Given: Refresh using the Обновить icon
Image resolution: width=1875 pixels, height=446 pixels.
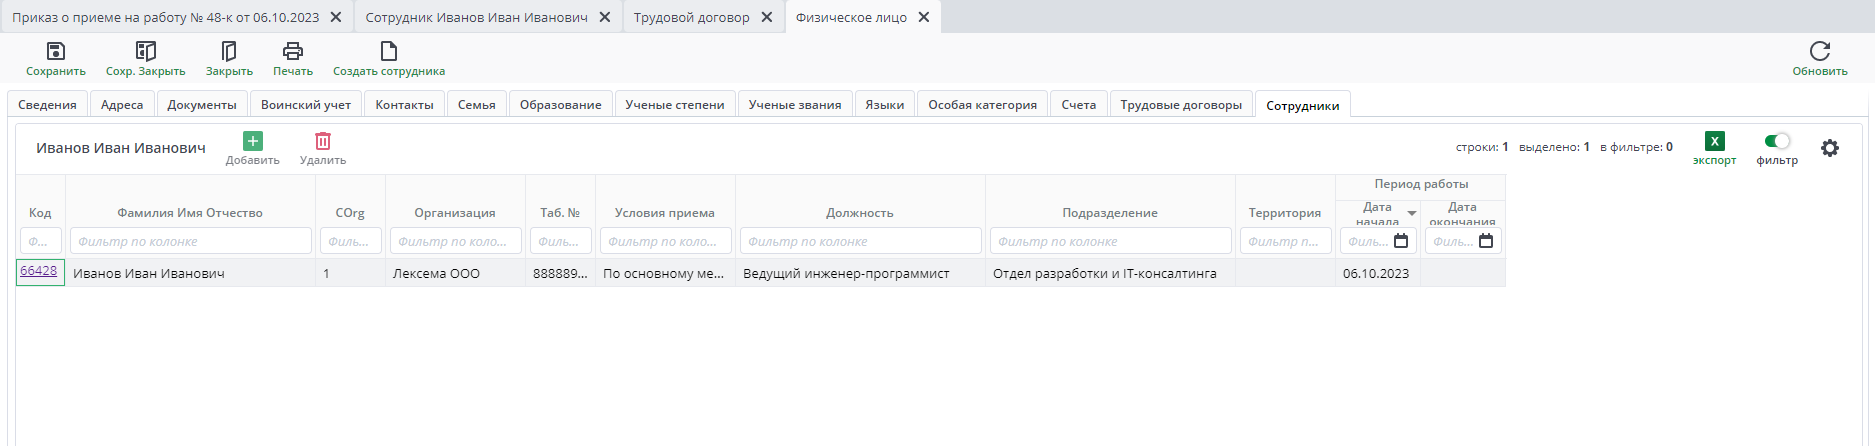Looking at the screenshot, I should click(1819, 51).
